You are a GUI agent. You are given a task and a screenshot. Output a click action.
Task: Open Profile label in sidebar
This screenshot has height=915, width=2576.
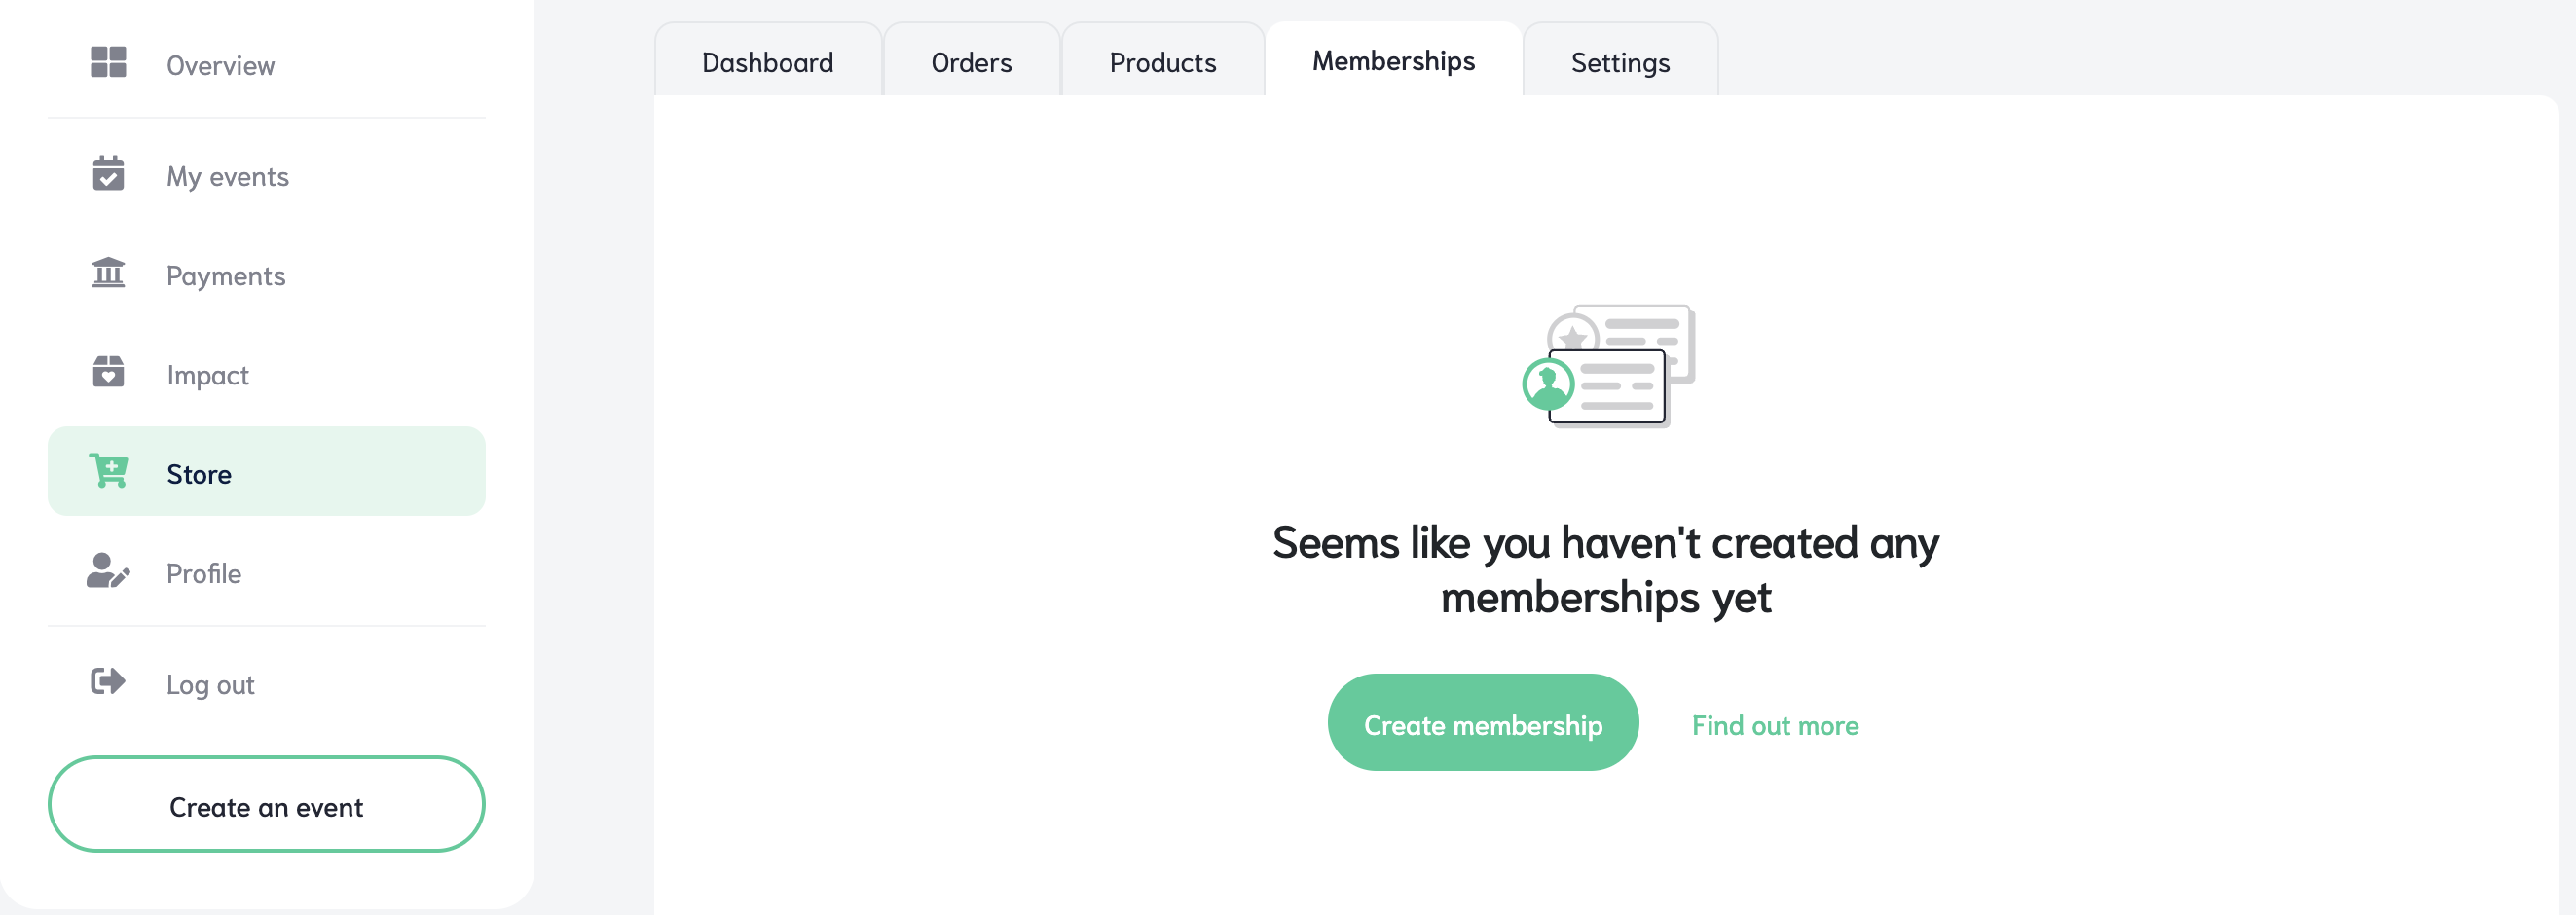[204, 573]
